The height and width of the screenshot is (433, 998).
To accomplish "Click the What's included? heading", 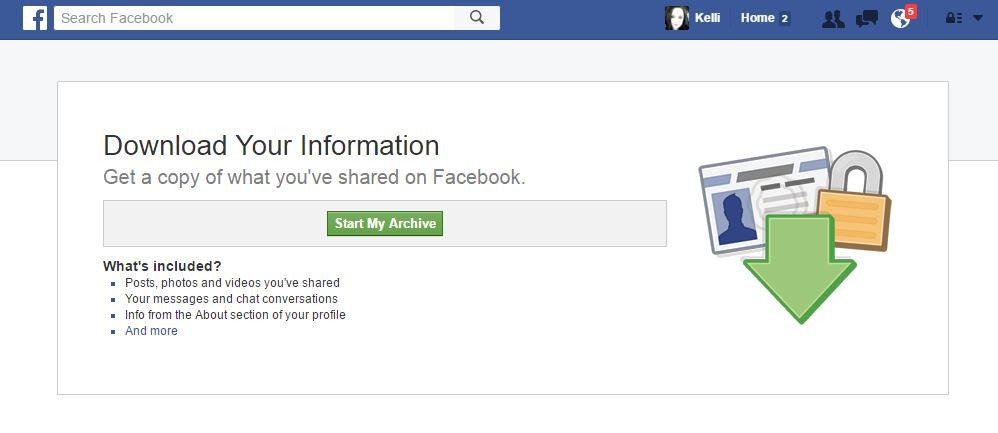I will [162, 266].
